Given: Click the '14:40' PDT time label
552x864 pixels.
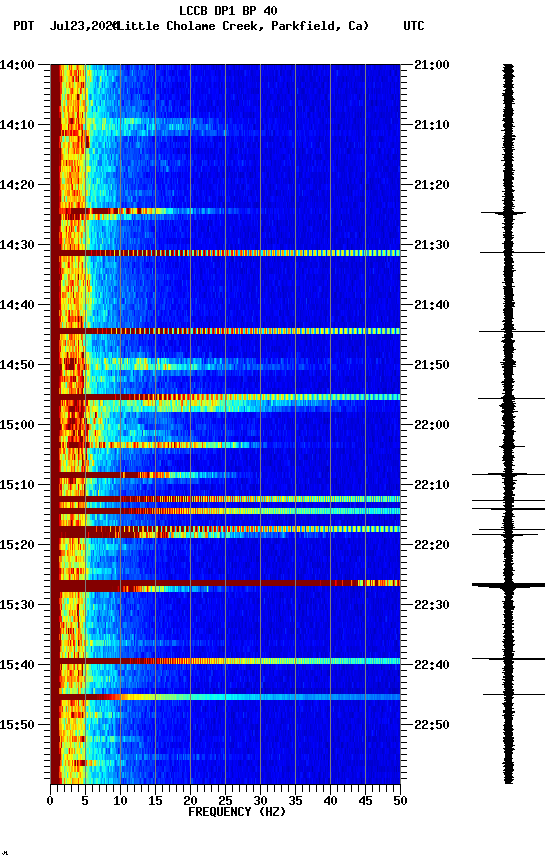Looking at the screenshot, I should [17, 305].
